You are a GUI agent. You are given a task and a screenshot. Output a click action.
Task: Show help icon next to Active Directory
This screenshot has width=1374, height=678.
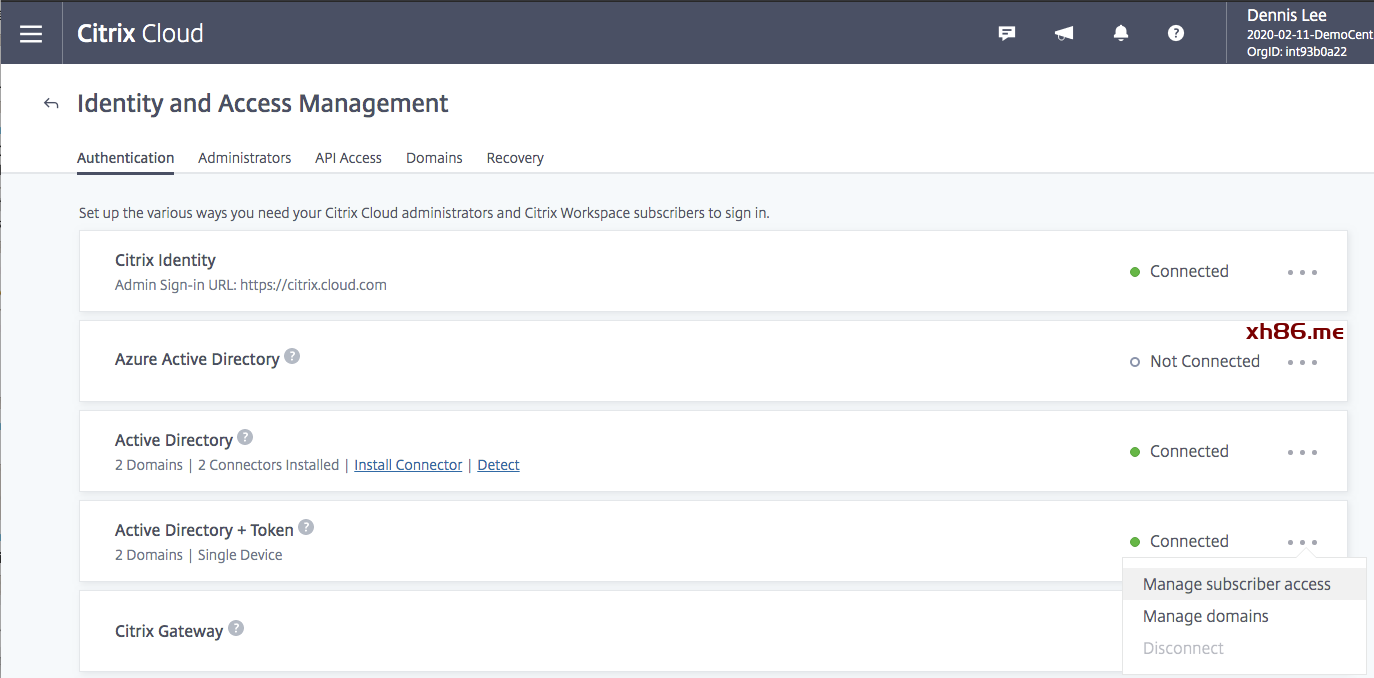tap(245, 437)
